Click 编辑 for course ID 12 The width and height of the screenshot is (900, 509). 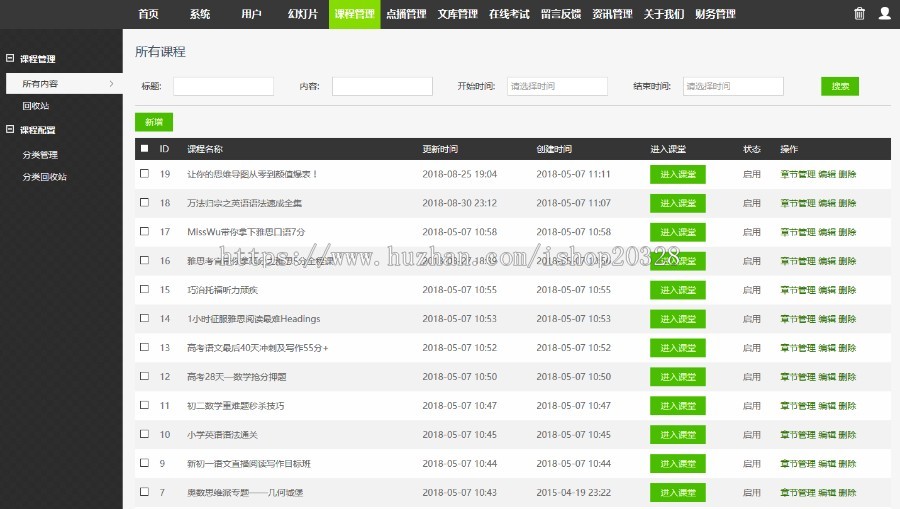point(827,376)
